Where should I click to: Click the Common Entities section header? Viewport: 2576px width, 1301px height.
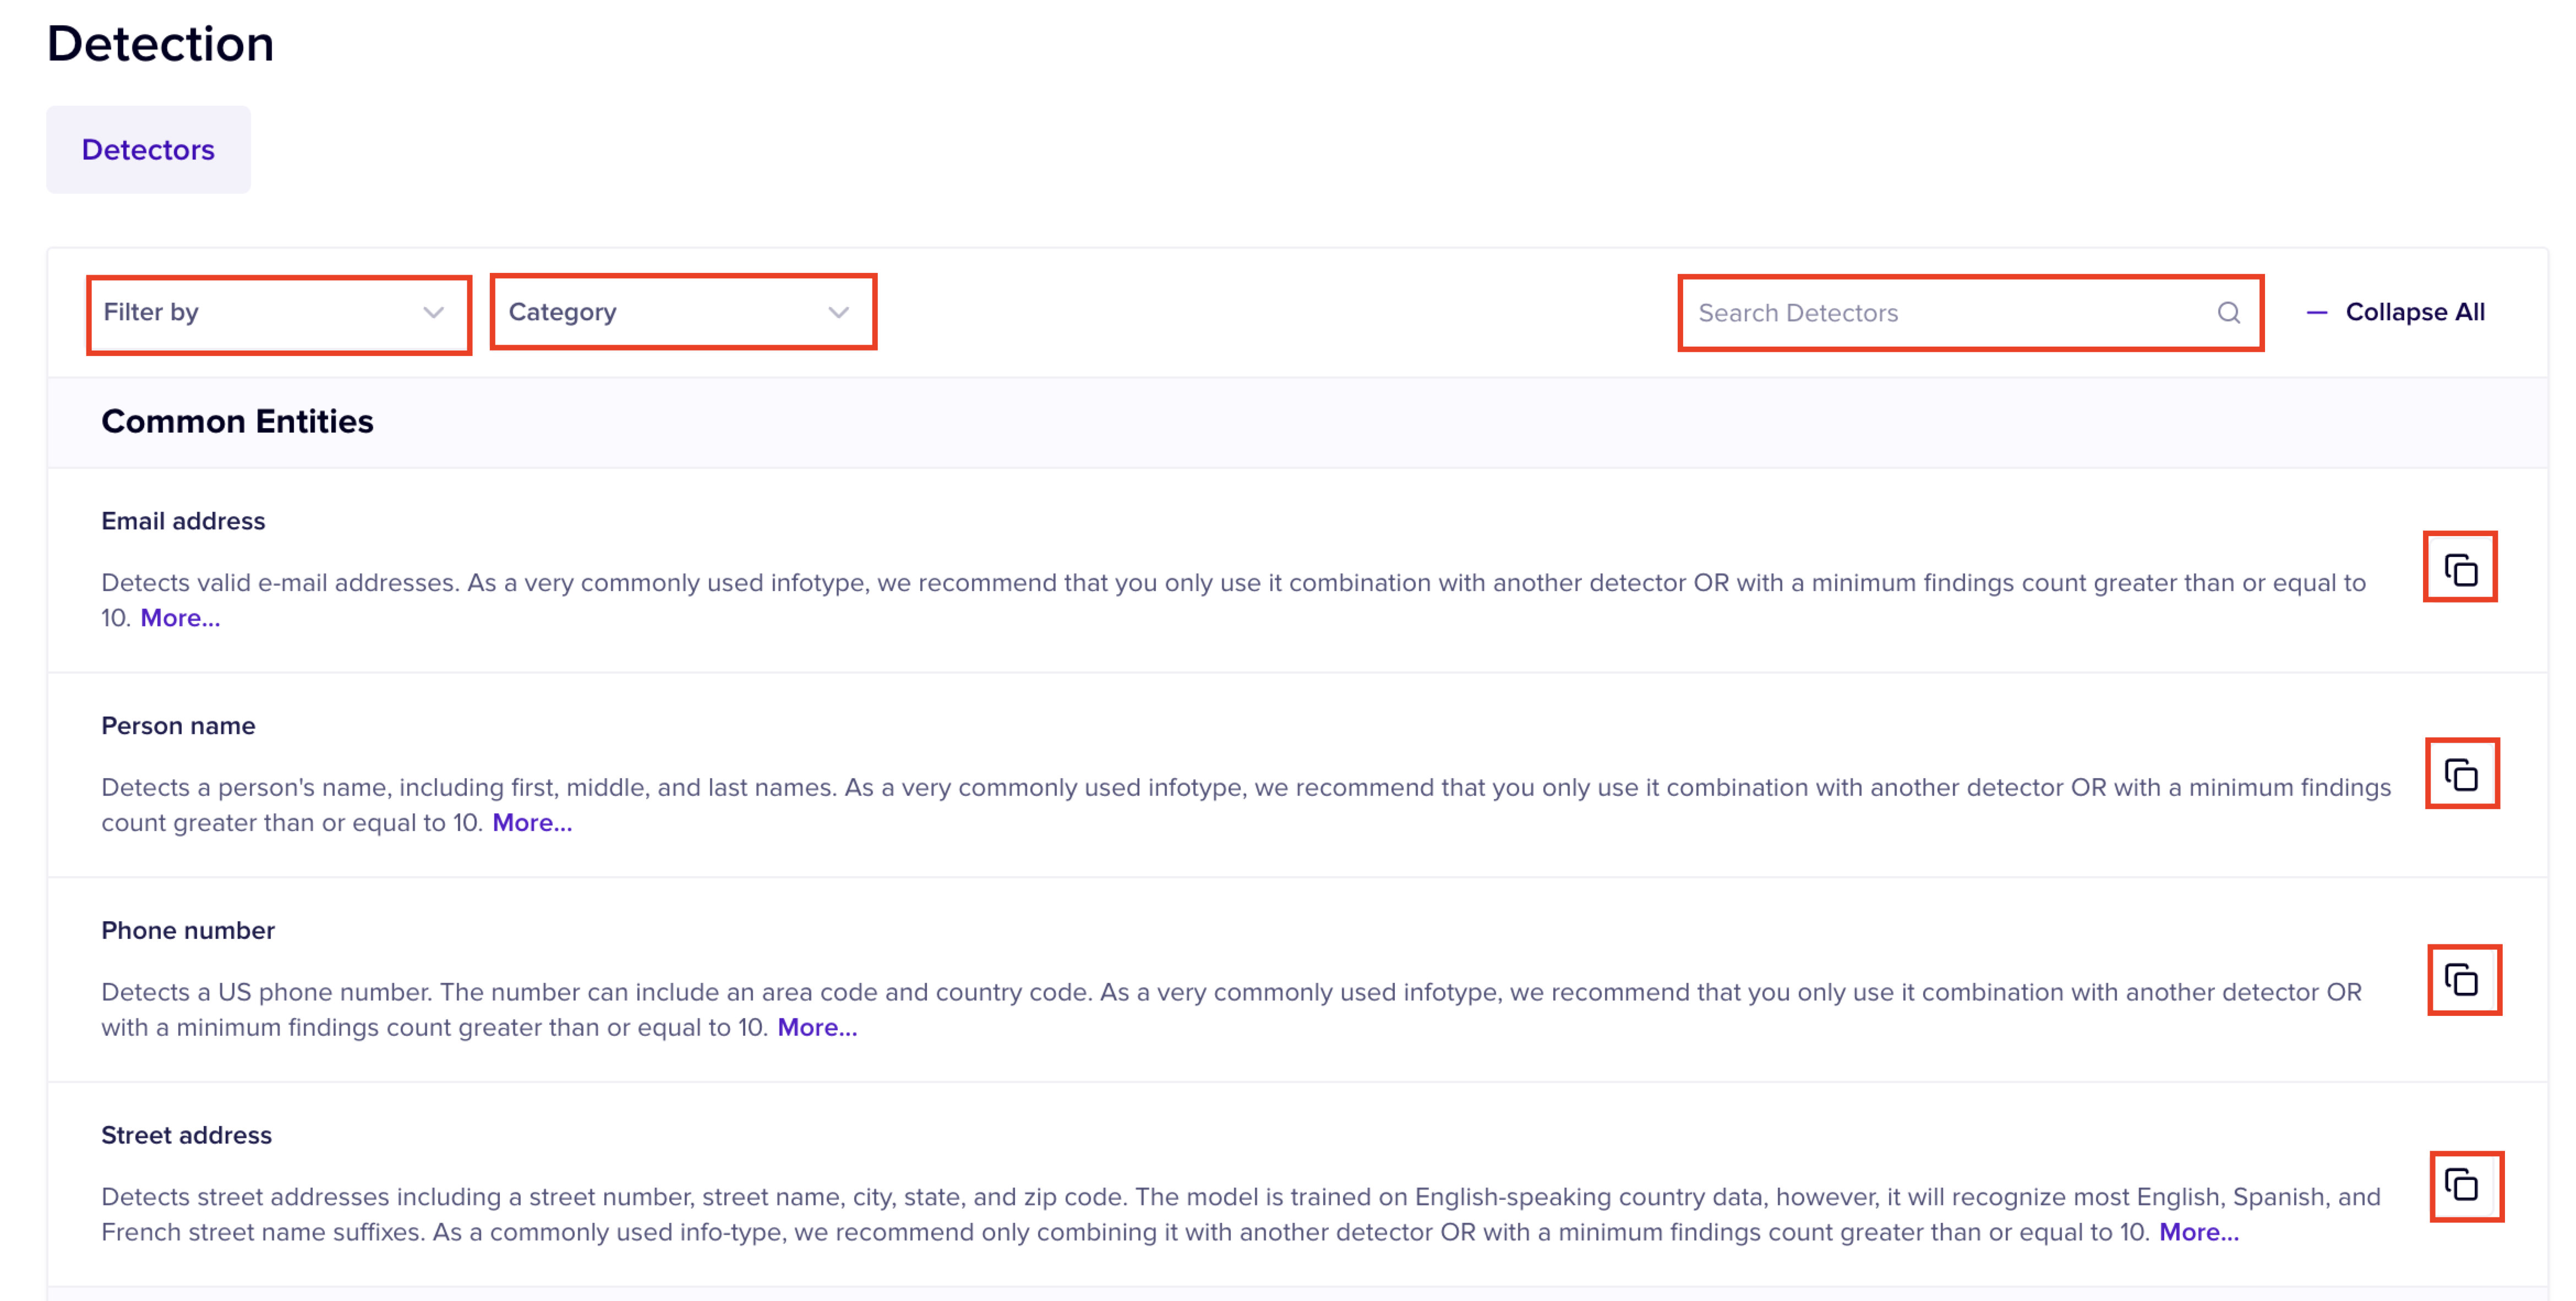pos(237,422)
